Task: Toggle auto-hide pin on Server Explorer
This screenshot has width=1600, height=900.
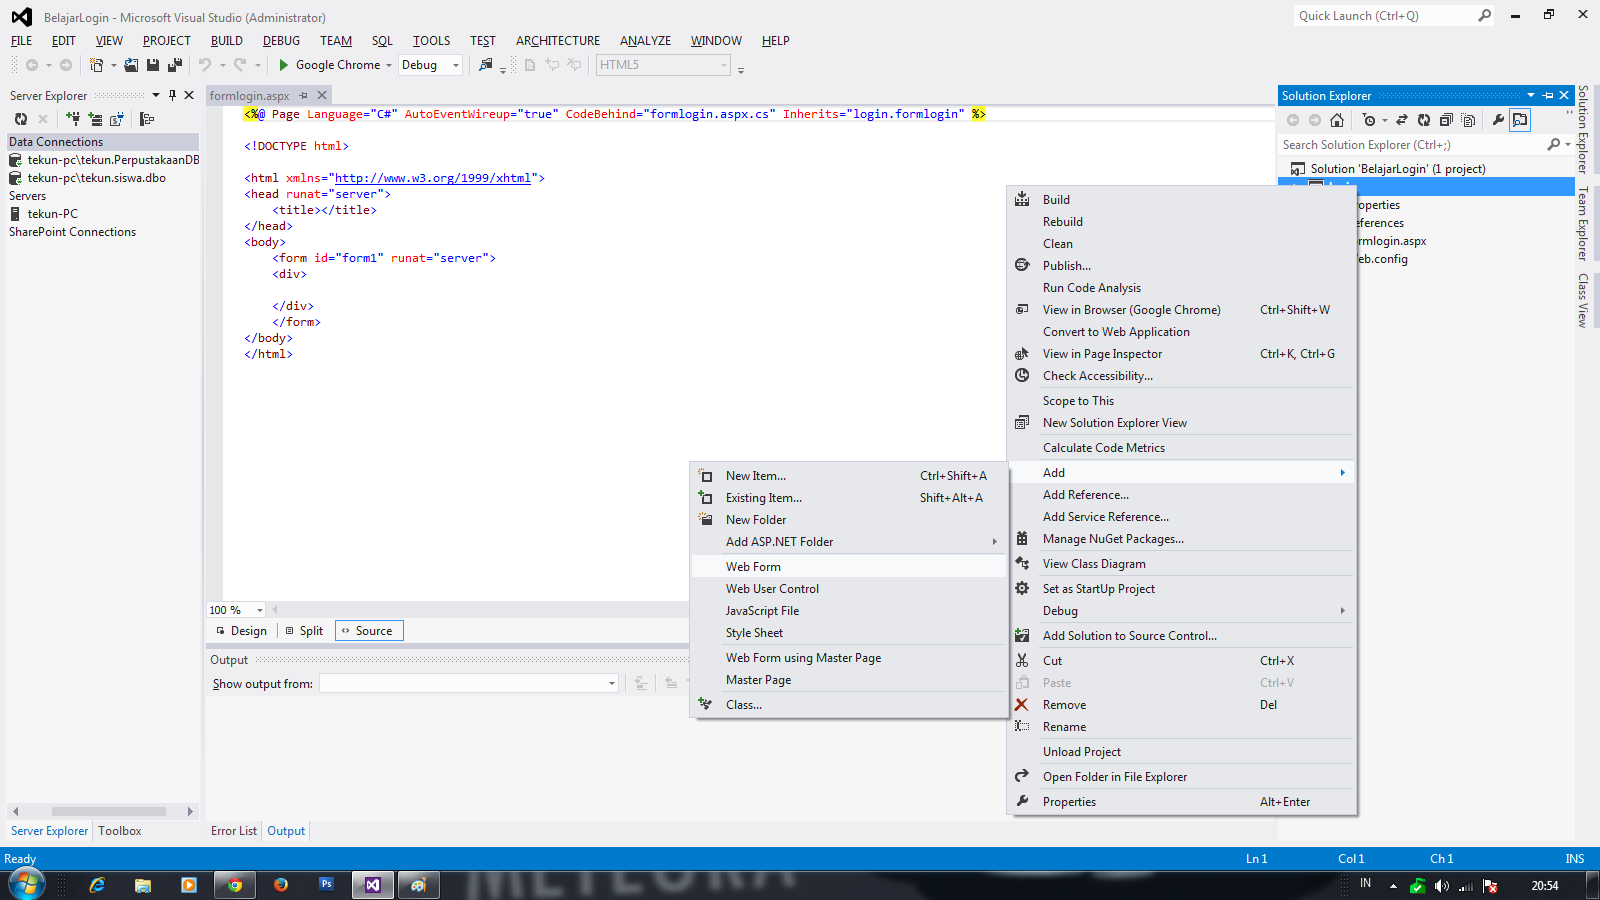Action: [x=173, y=95]
